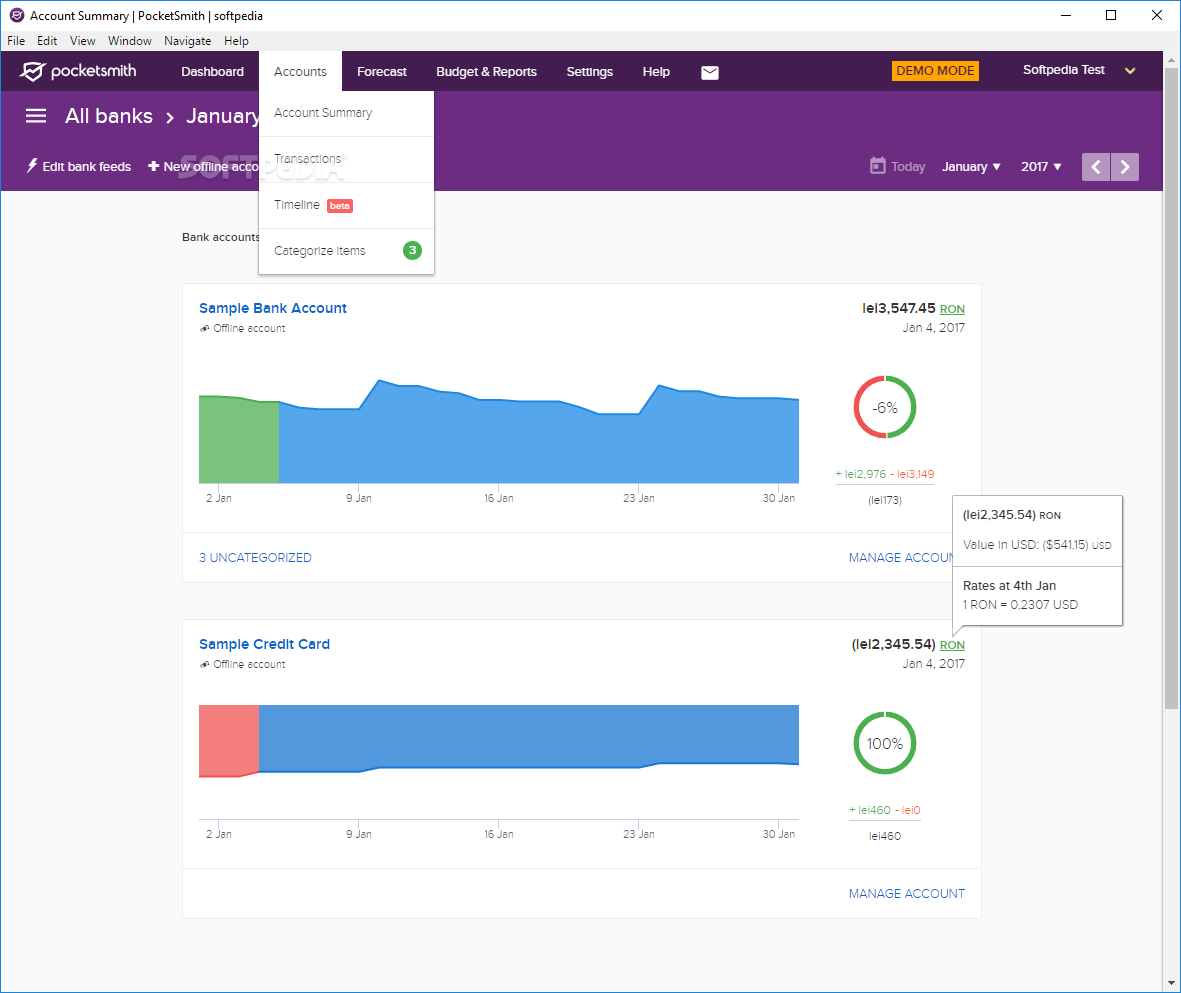This screenshot has height=993, width=1181.
Task: Click the PocketSmith logo
Action: click(x=78, y=72)
